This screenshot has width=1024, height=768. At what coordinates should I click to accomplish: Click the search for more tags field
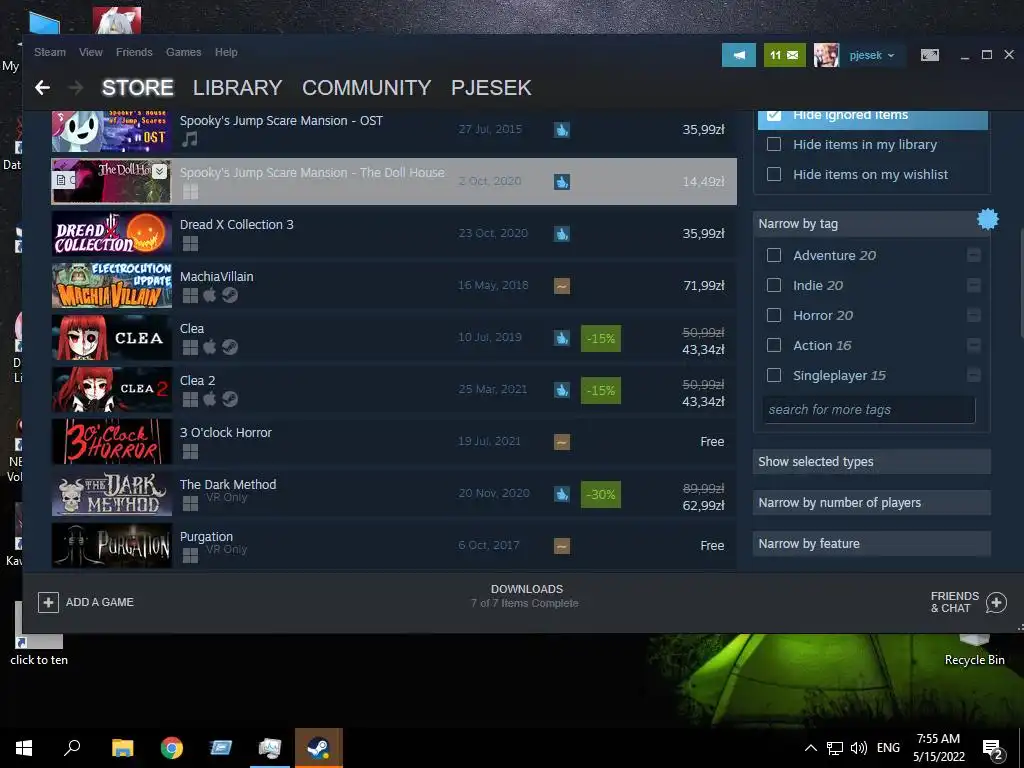click(x=869, y=409)
